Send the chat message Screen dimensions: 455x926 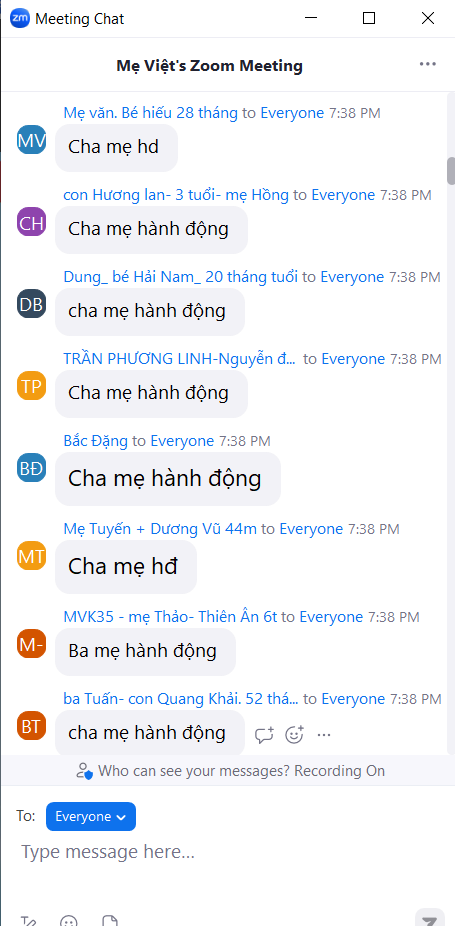[429, 917]
